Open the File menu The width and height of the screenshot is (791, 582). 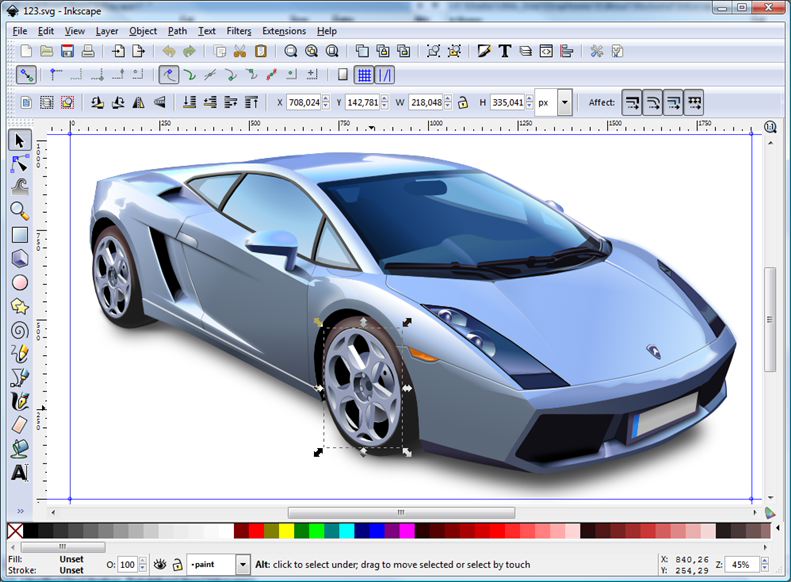pyautogui.click(x=20, y=31)
